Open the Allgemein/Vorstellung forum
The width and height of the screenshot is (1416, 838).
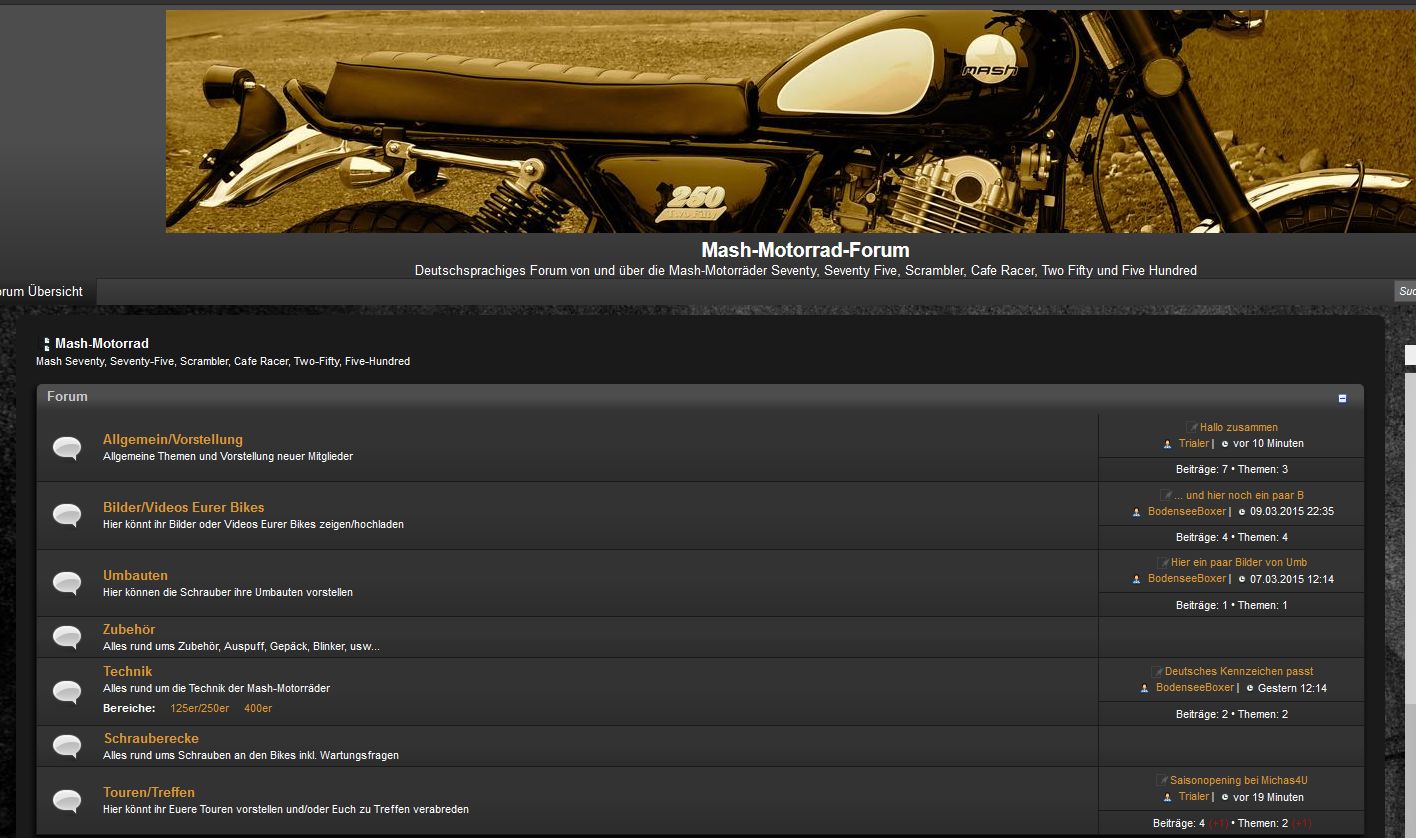coord(173,439)
